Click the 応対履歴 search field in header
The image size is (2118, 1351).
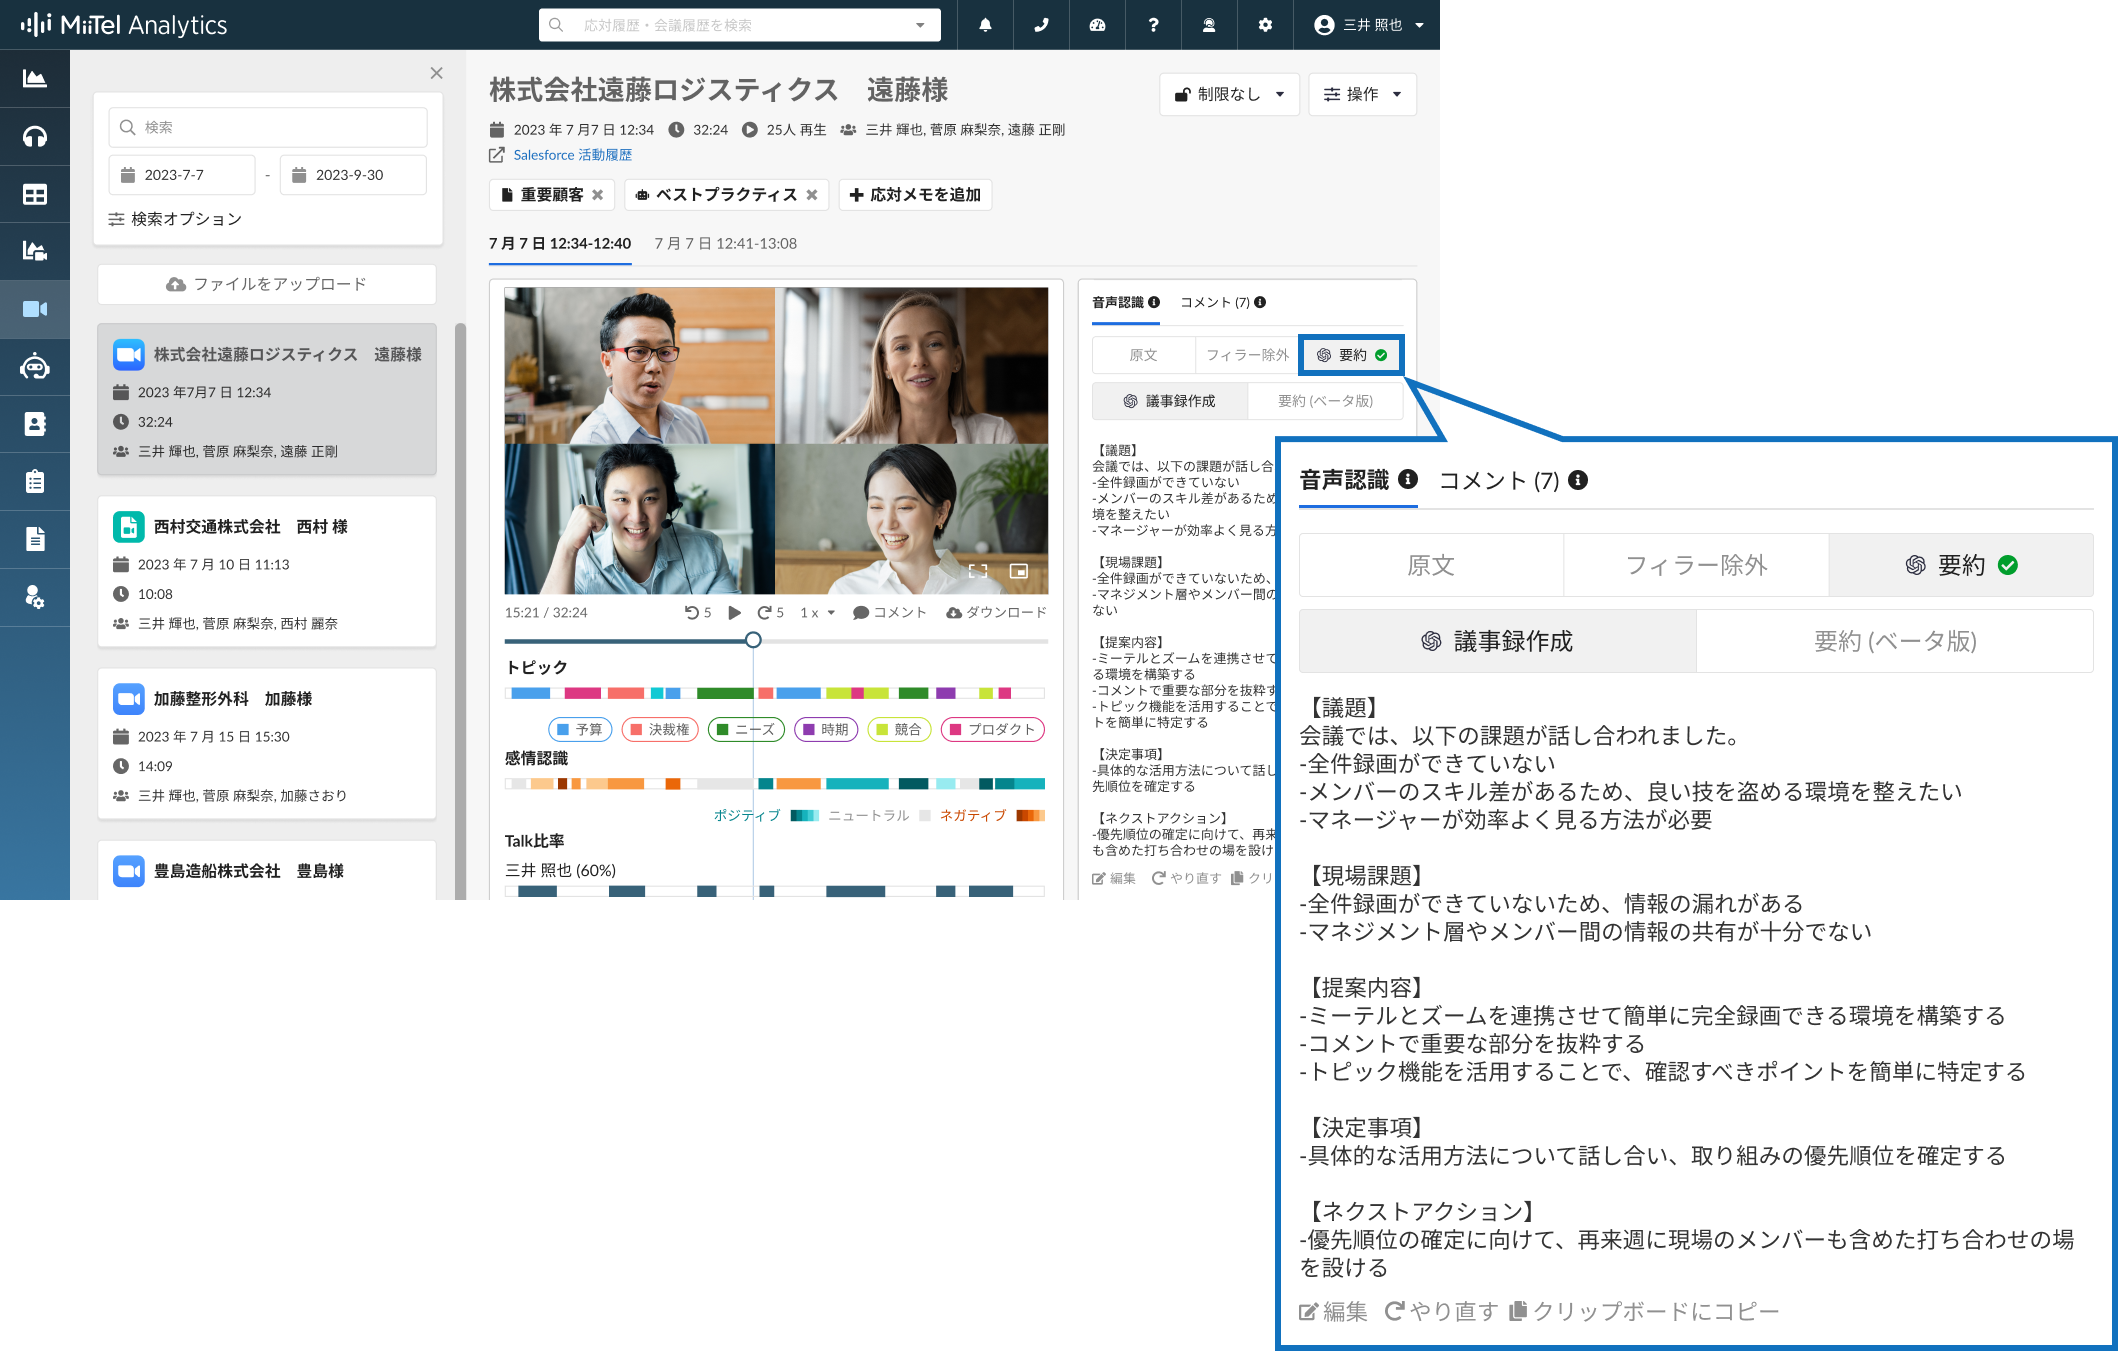coord(740,25)
